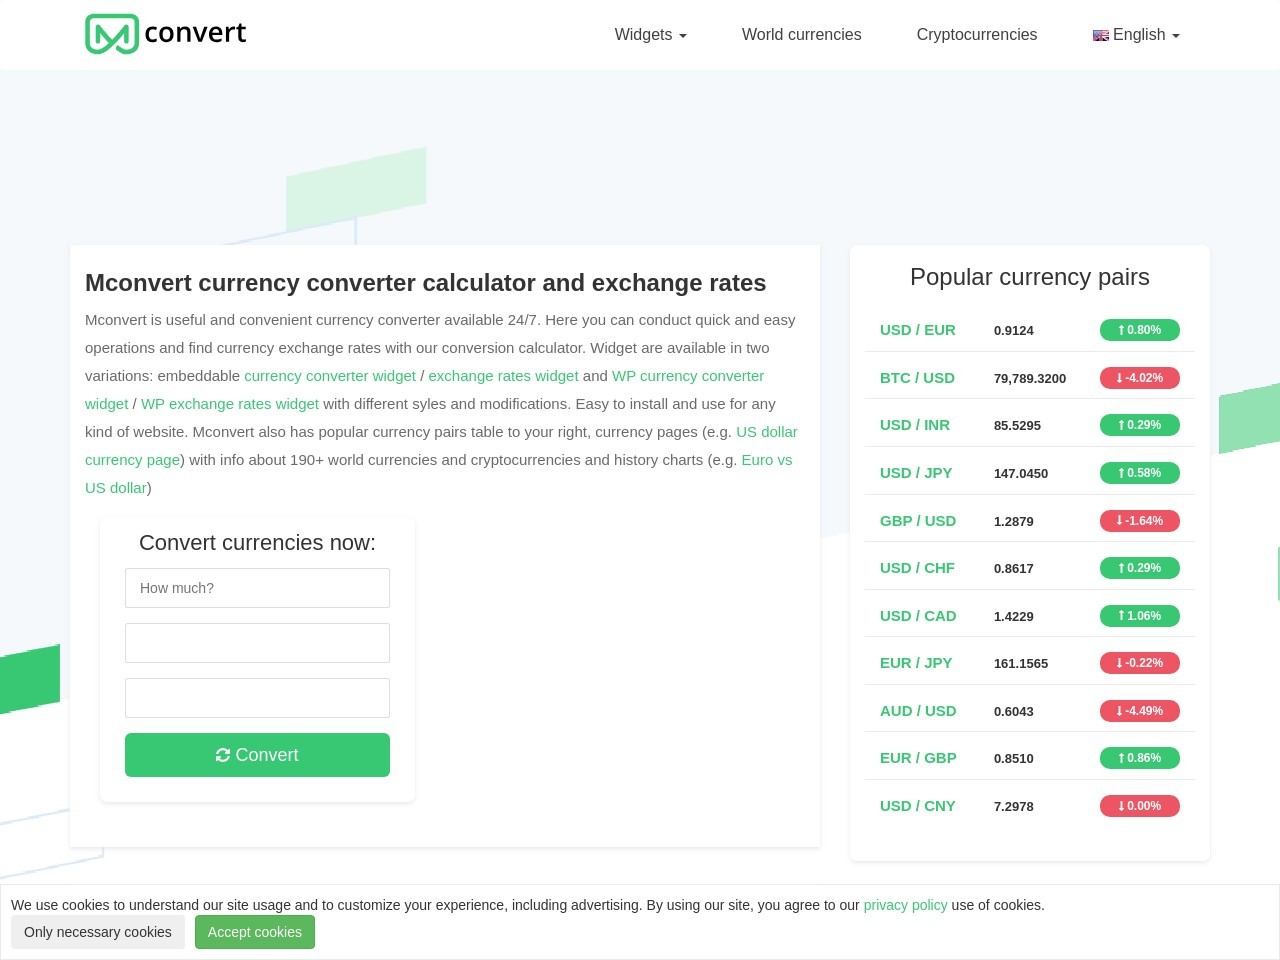This screenshot has width=1280, height=960.
Task: Click the -4.02% change badge for BTC/USD
Action: click(x=1140, y=378)
